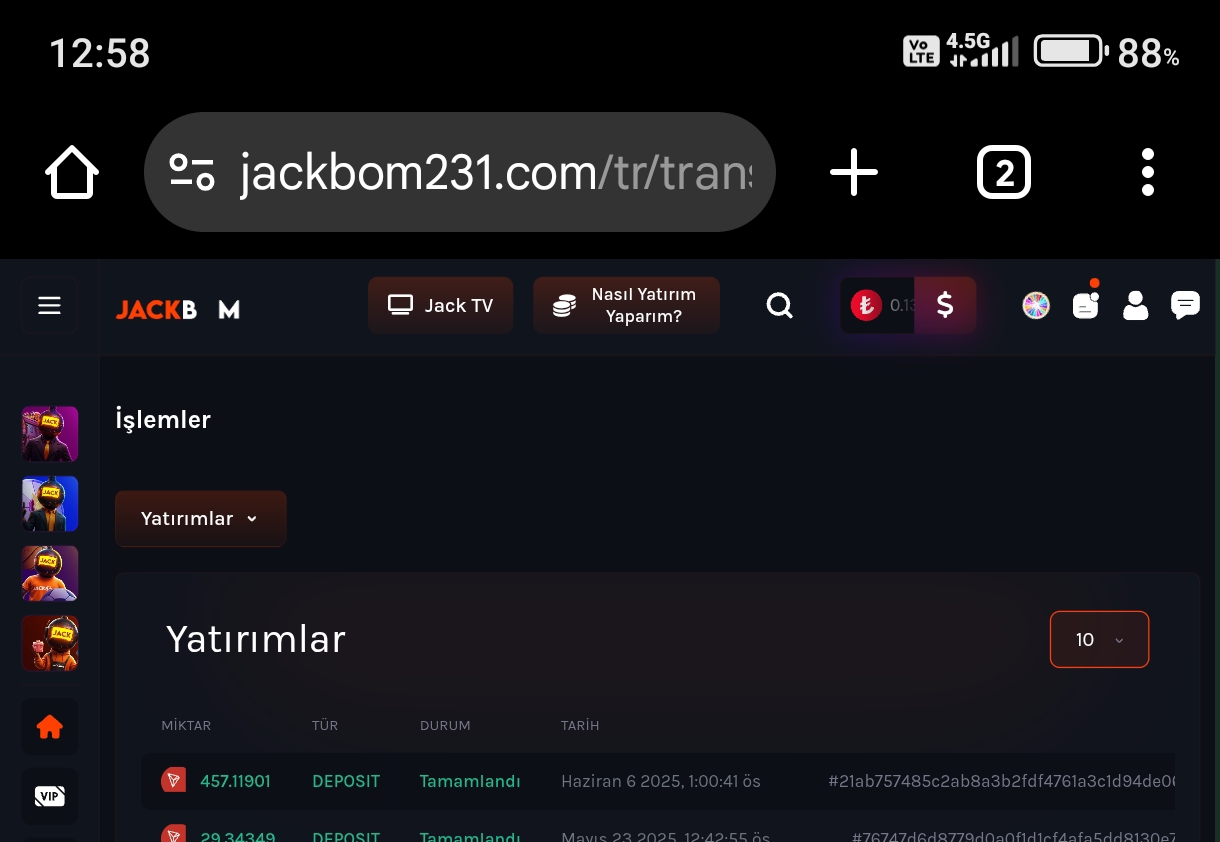Viewport: 1220px width, 842px height.
Task: Click DEPOSIT in the 457.11901 row
Action: point(346,781)
